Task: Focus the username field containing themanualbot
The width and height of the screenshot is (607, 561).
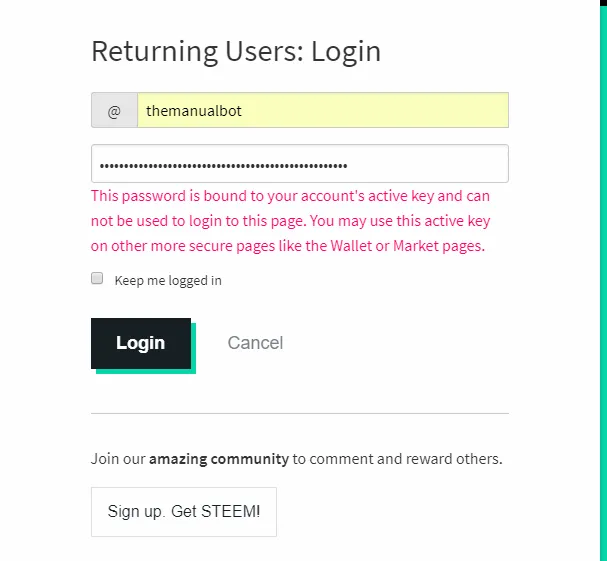Action: coord(323,110)
